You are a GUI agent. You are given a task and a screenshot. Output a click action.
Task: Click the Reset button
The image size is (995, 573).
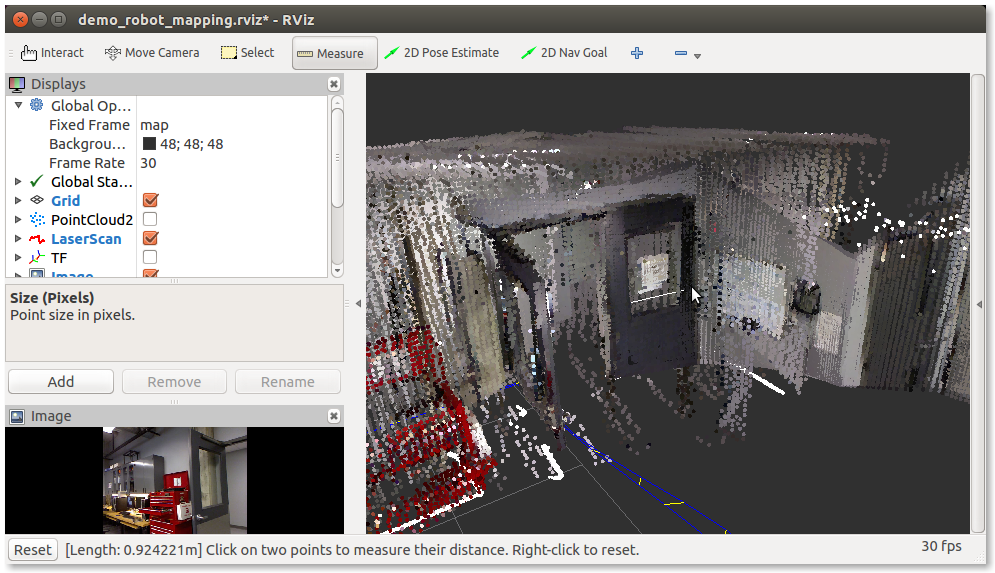tap(32, 549)
